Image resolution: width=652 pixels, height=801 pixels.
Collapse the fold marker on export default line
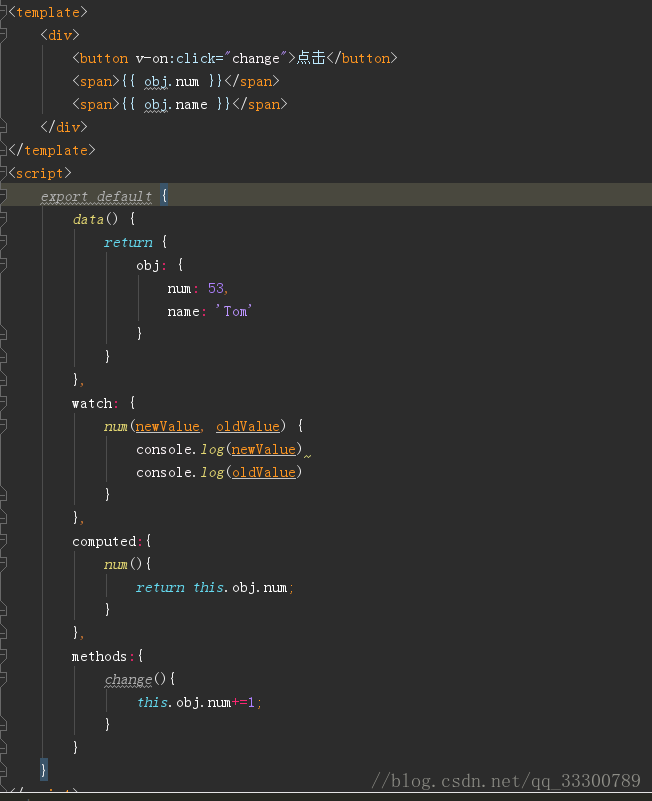(x=3, y=195)
